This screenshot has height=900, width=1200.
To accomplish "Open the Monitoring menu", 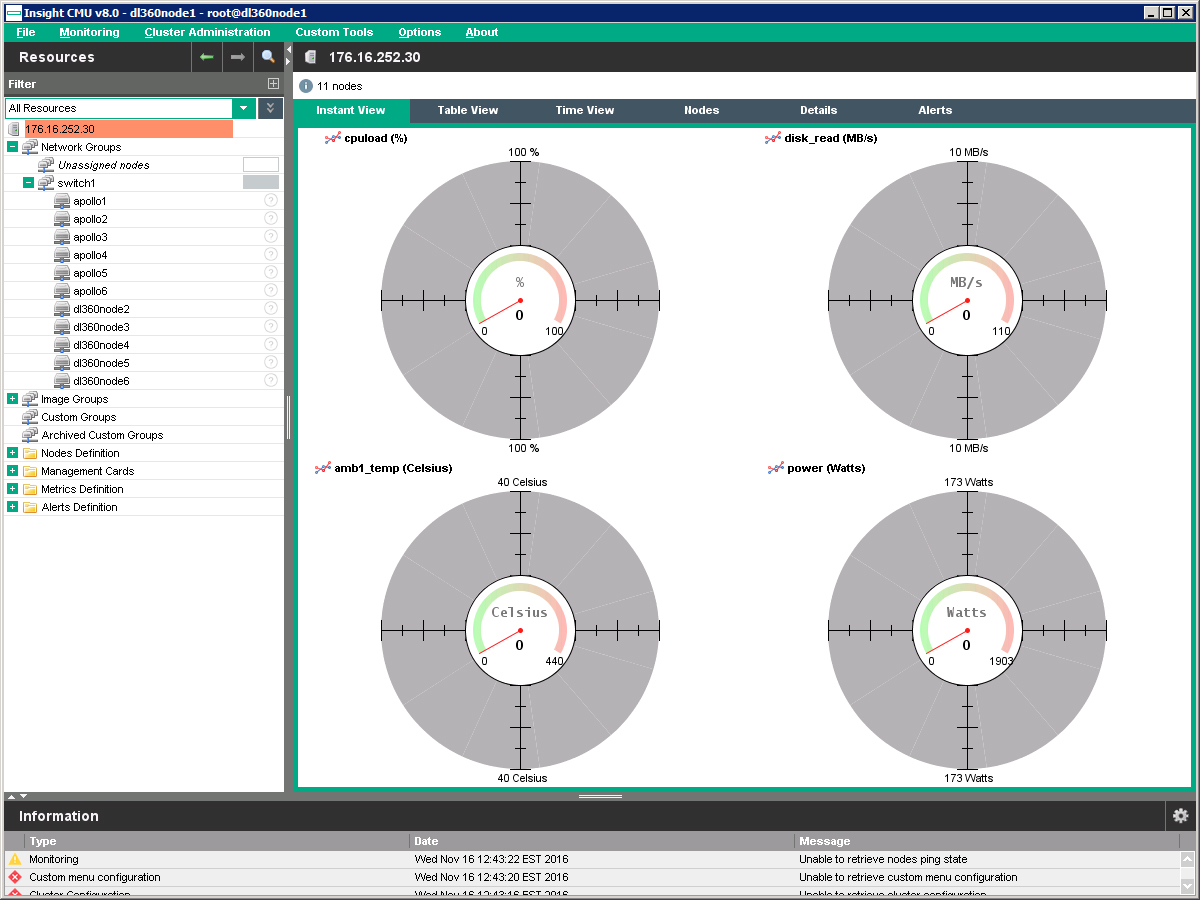I will (x=89, y=32).
